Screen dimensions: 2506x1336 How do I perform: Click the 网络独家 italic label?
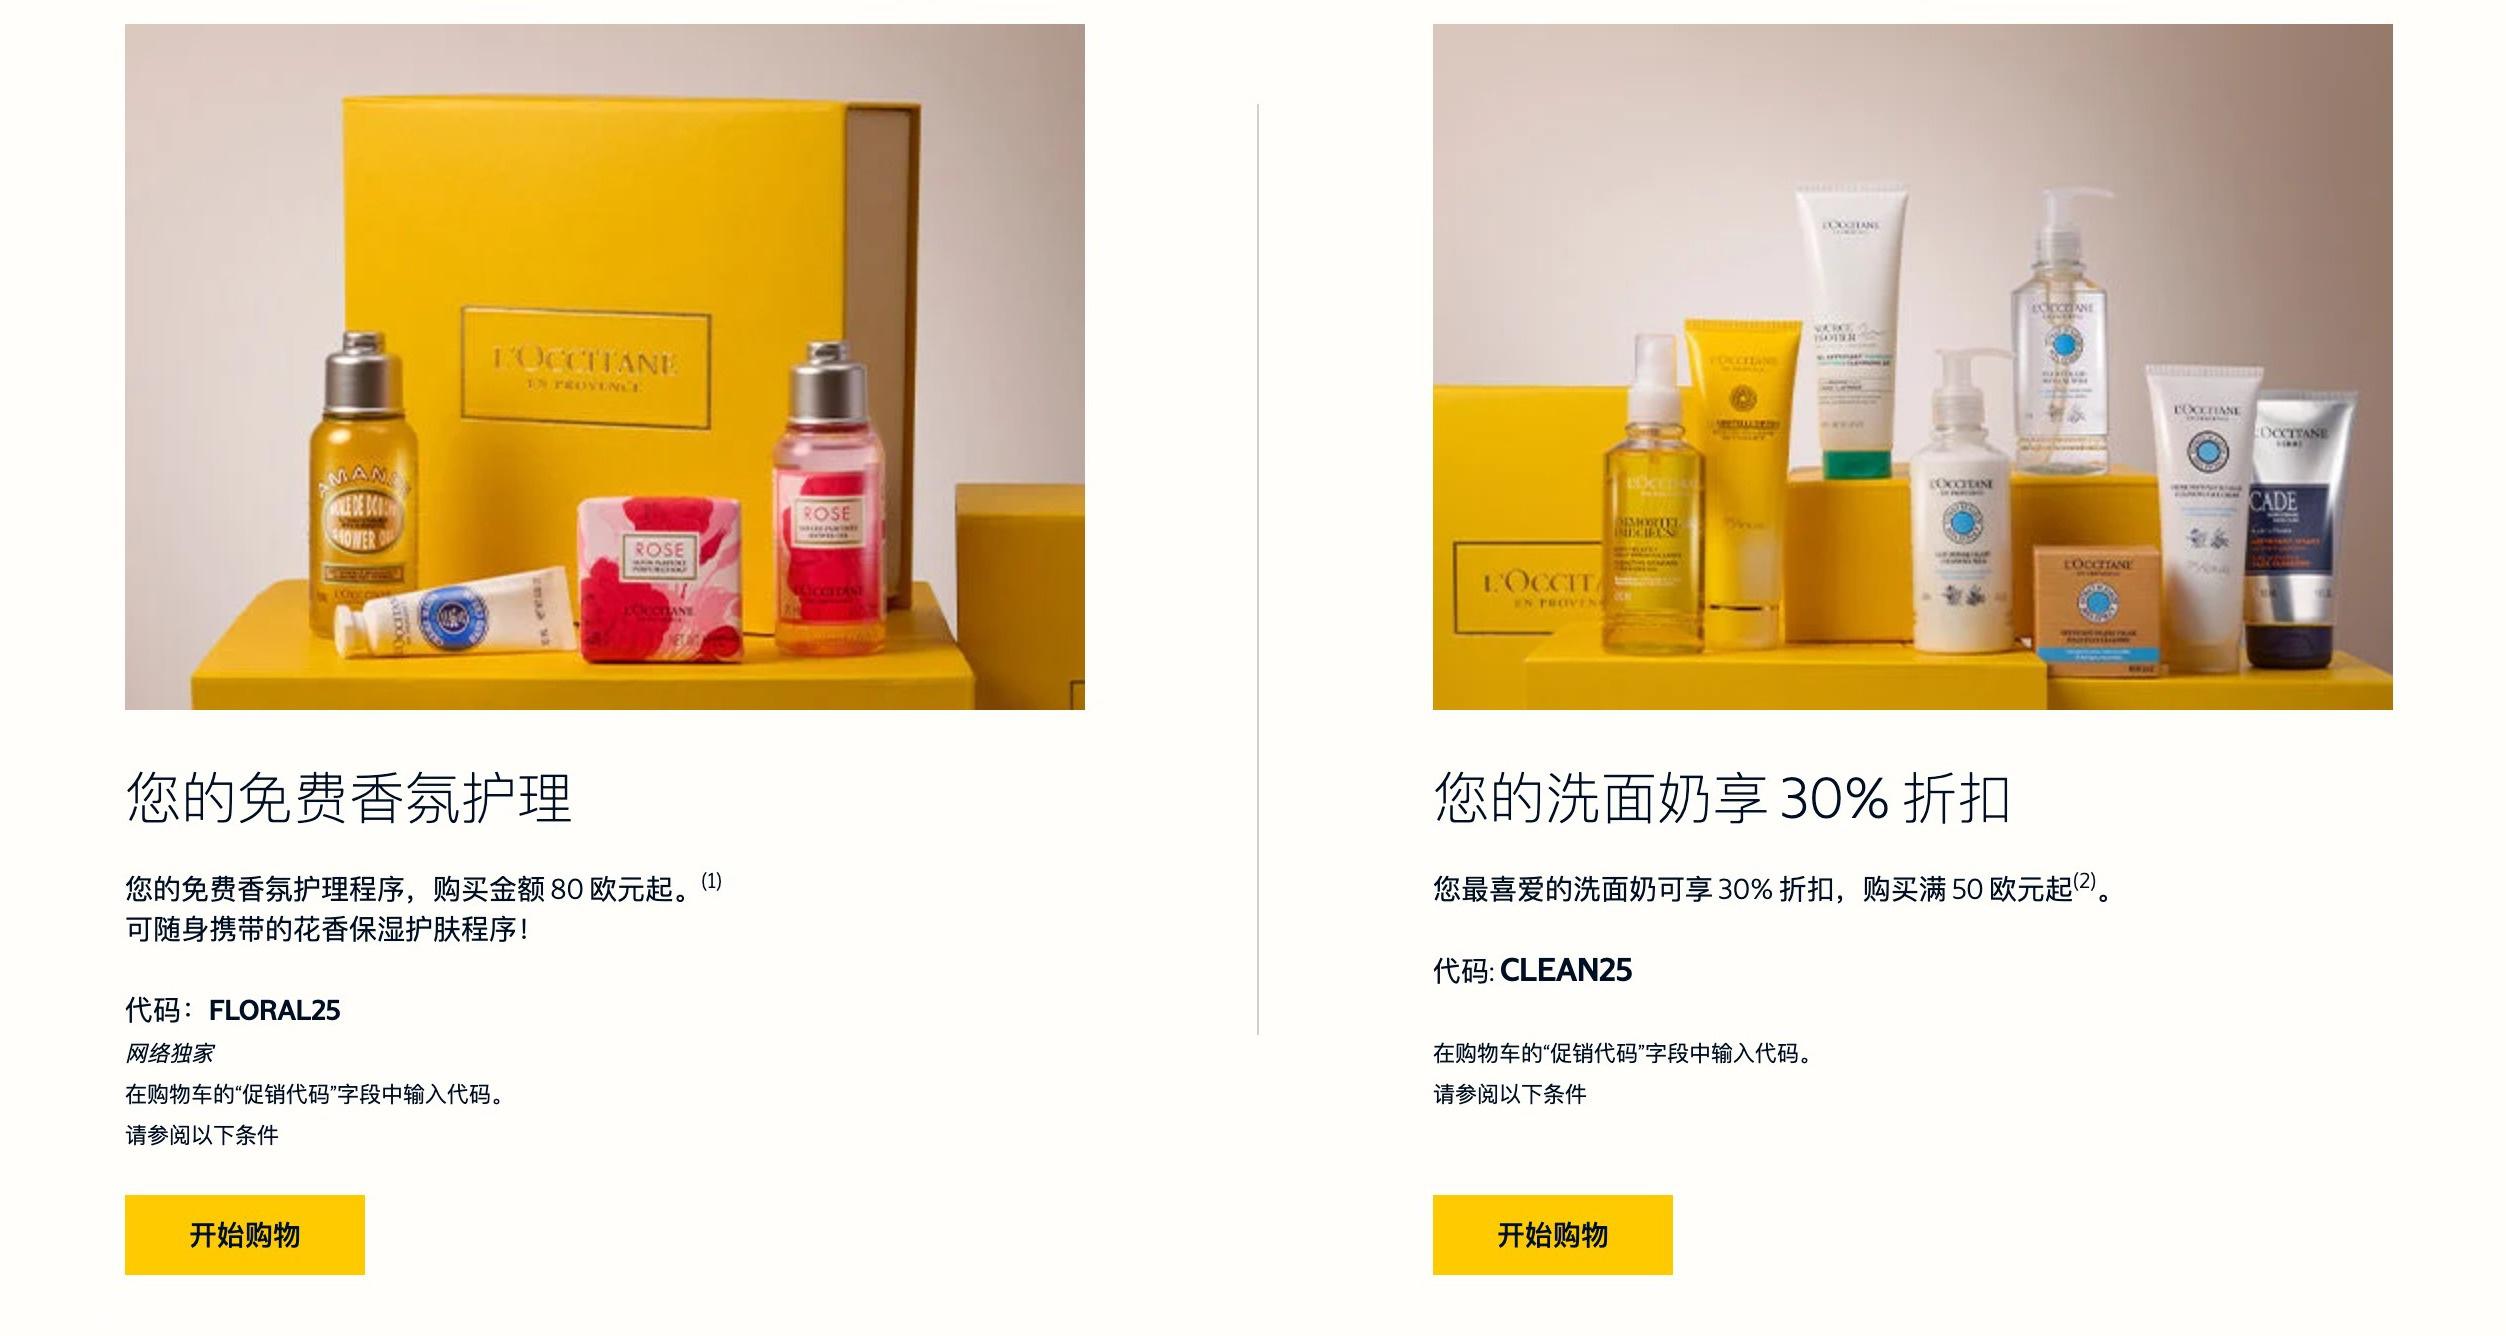[169, 1053]
